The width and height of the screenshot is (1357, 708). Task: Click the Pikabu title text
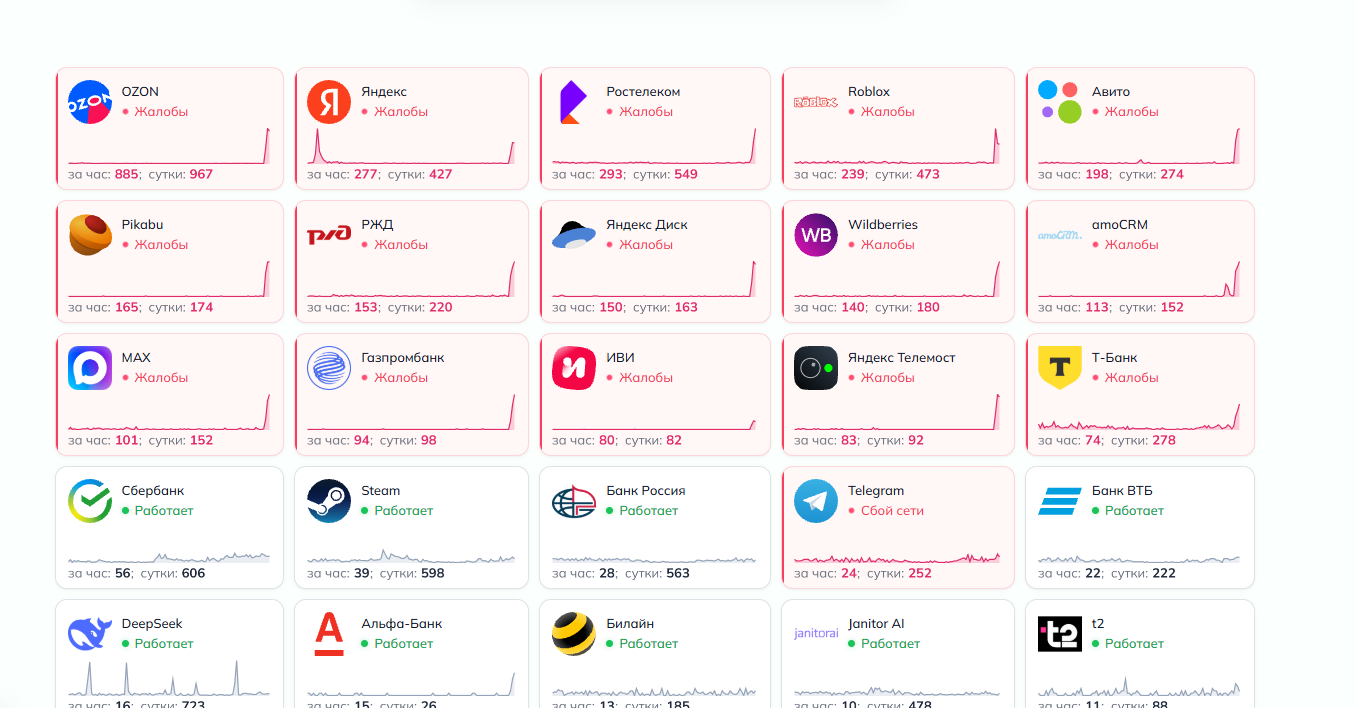click(x=143, y=224)
